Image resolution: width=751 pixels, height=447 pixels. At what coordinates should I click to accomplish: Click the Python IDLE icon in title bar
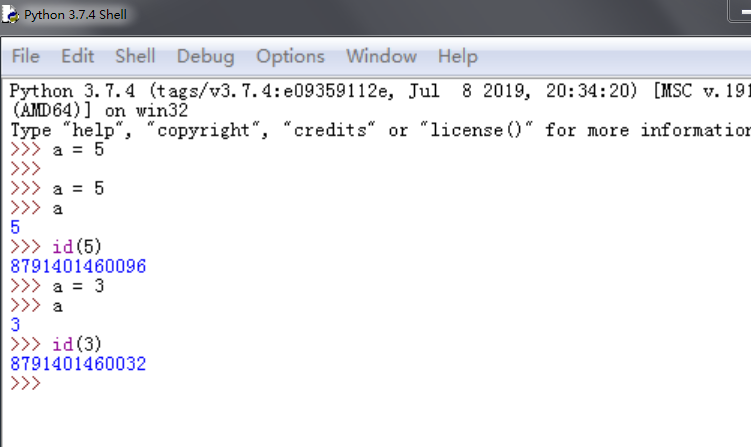tap(10, 14)
